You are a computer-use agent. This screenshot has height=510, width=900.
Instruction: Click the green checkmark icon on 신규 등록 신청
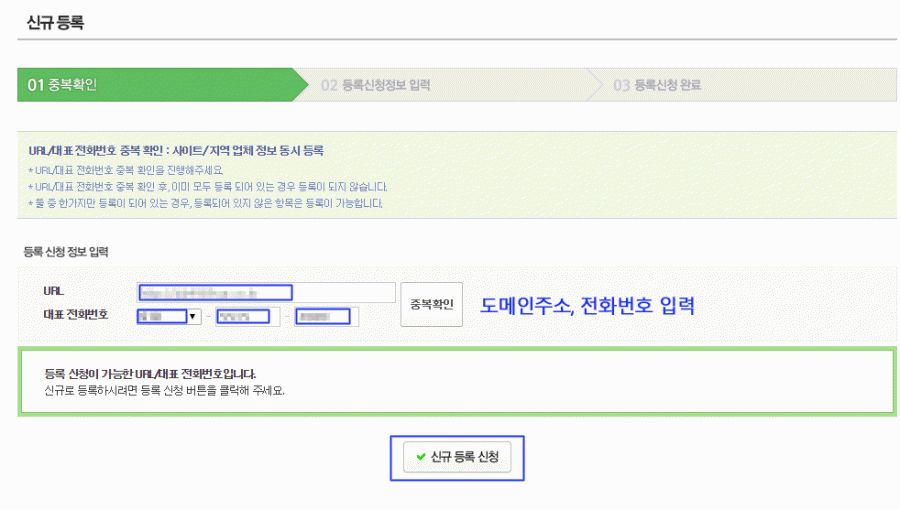[420, 458]
